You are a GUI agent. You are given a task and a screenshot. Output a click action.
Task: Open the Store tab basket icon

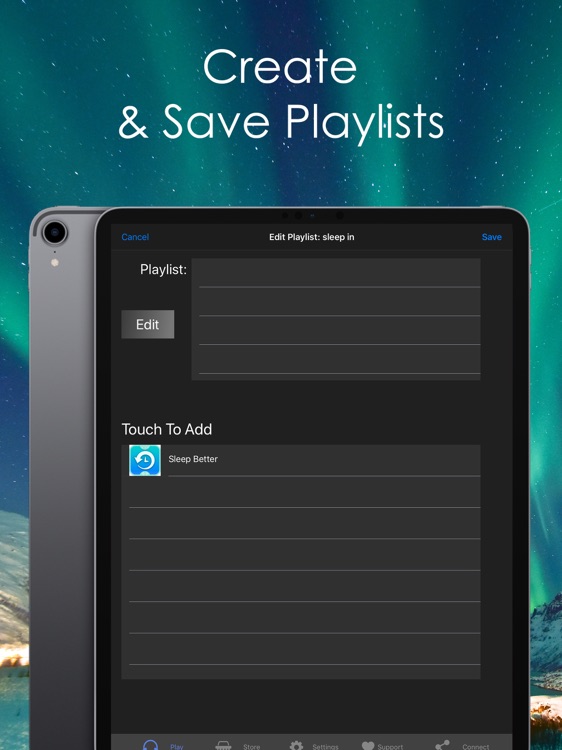pos(223,746)
